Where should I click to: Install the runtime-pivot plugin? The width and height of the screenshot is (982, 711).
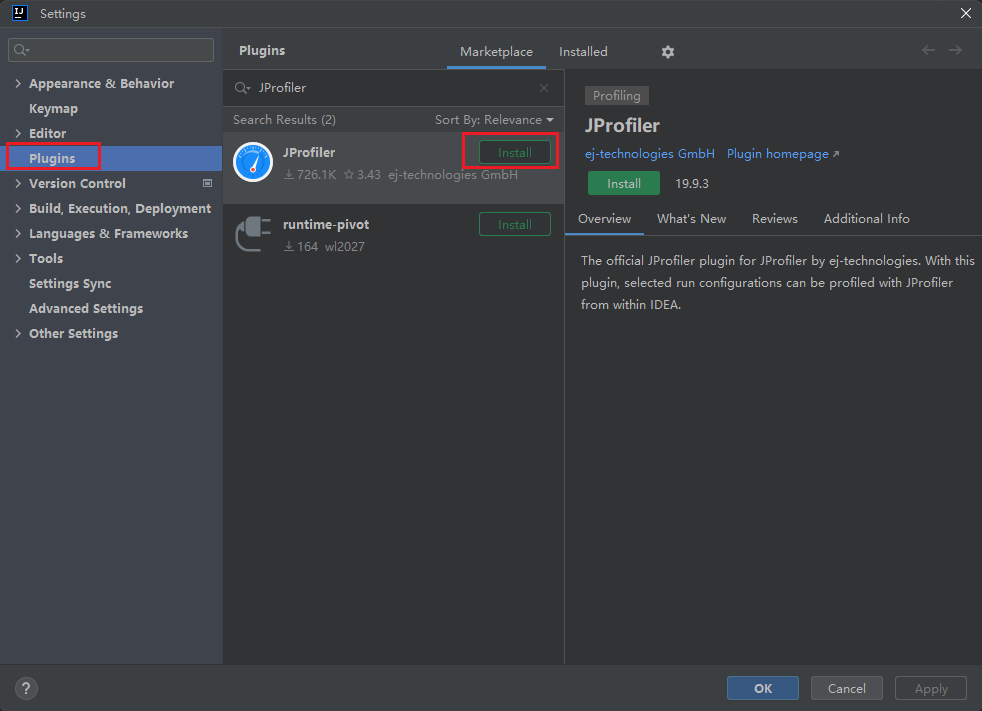(515, 225)
